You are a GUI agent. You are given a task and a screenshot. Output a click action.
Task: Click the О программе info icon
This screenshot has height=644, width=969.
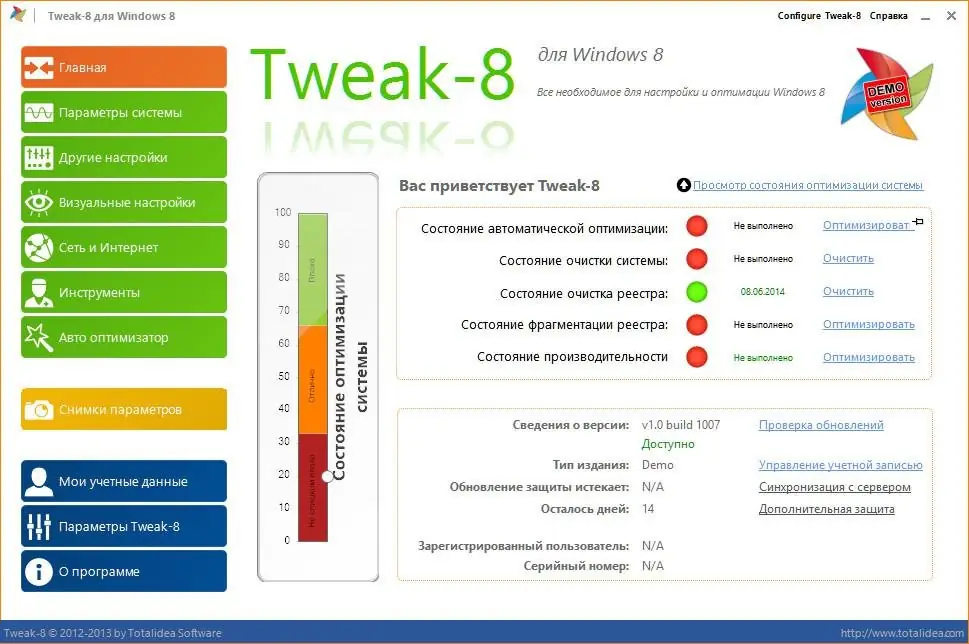click(x=38, y=572)
